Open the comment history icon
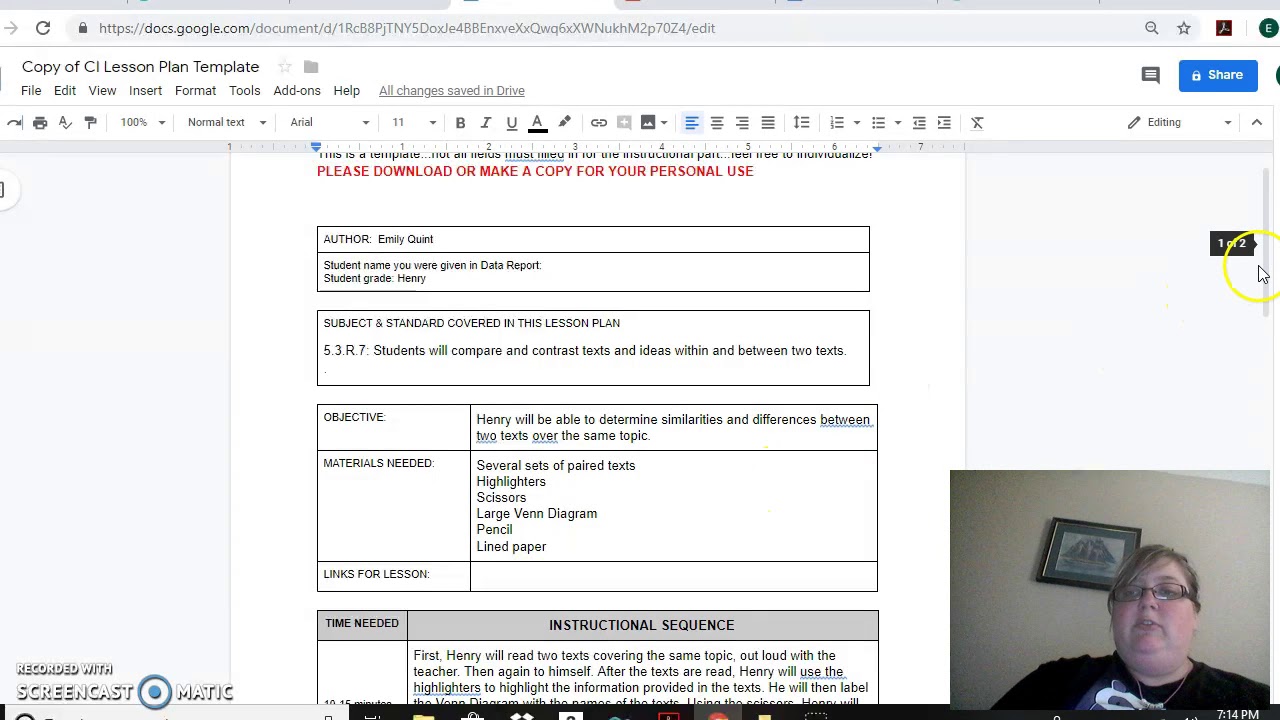 [1150, 75]
